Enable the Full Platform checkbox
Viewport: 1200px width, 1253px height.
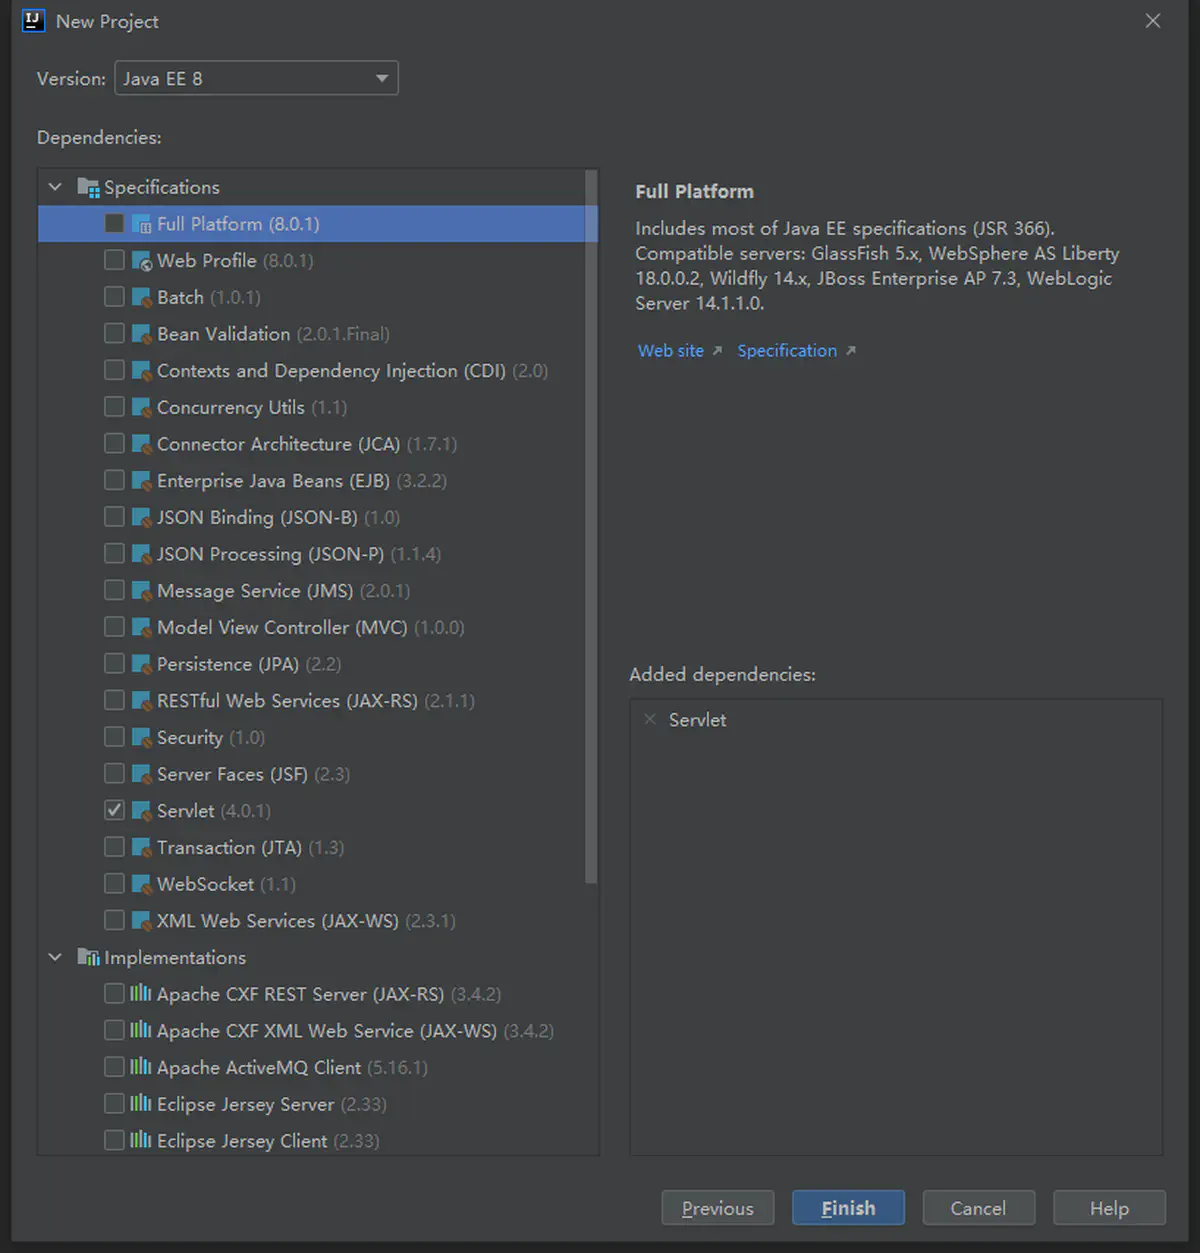coord(114,223)
